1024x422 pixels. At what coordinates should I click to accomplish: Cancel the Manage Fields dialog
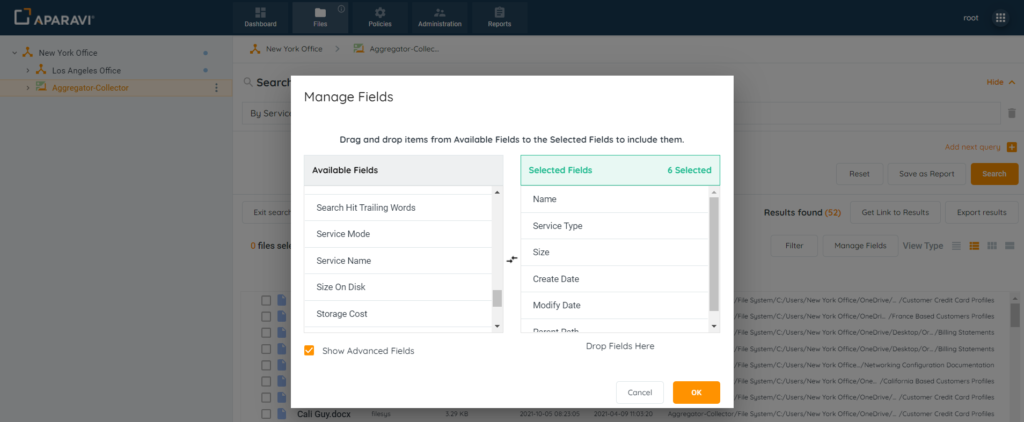coord(640,392)
